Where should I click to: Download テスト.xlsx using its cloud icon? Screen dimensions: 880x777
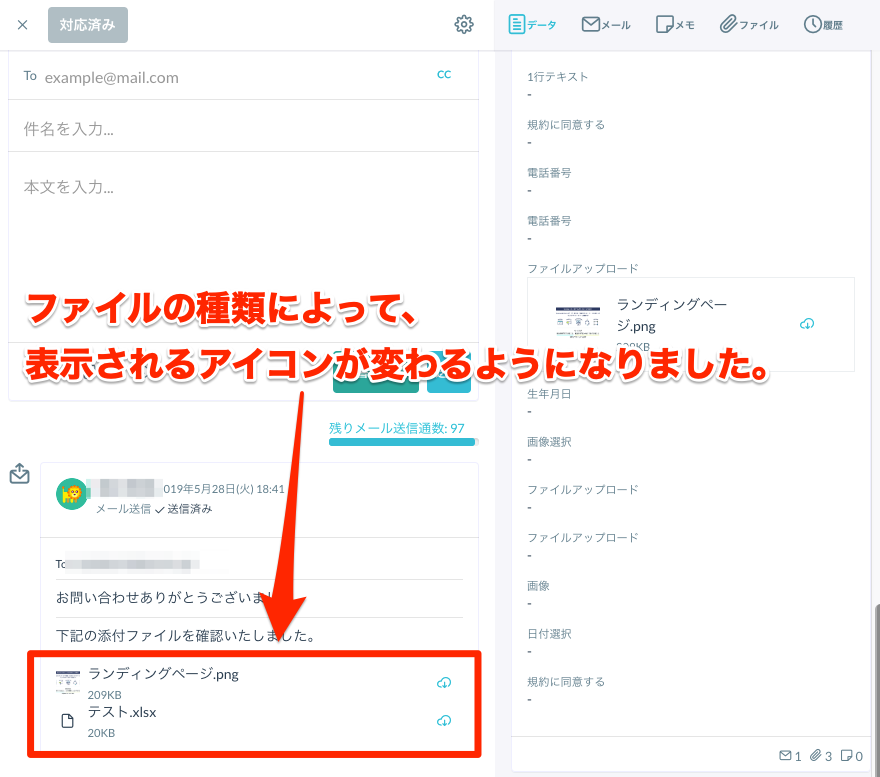(444, 721)
